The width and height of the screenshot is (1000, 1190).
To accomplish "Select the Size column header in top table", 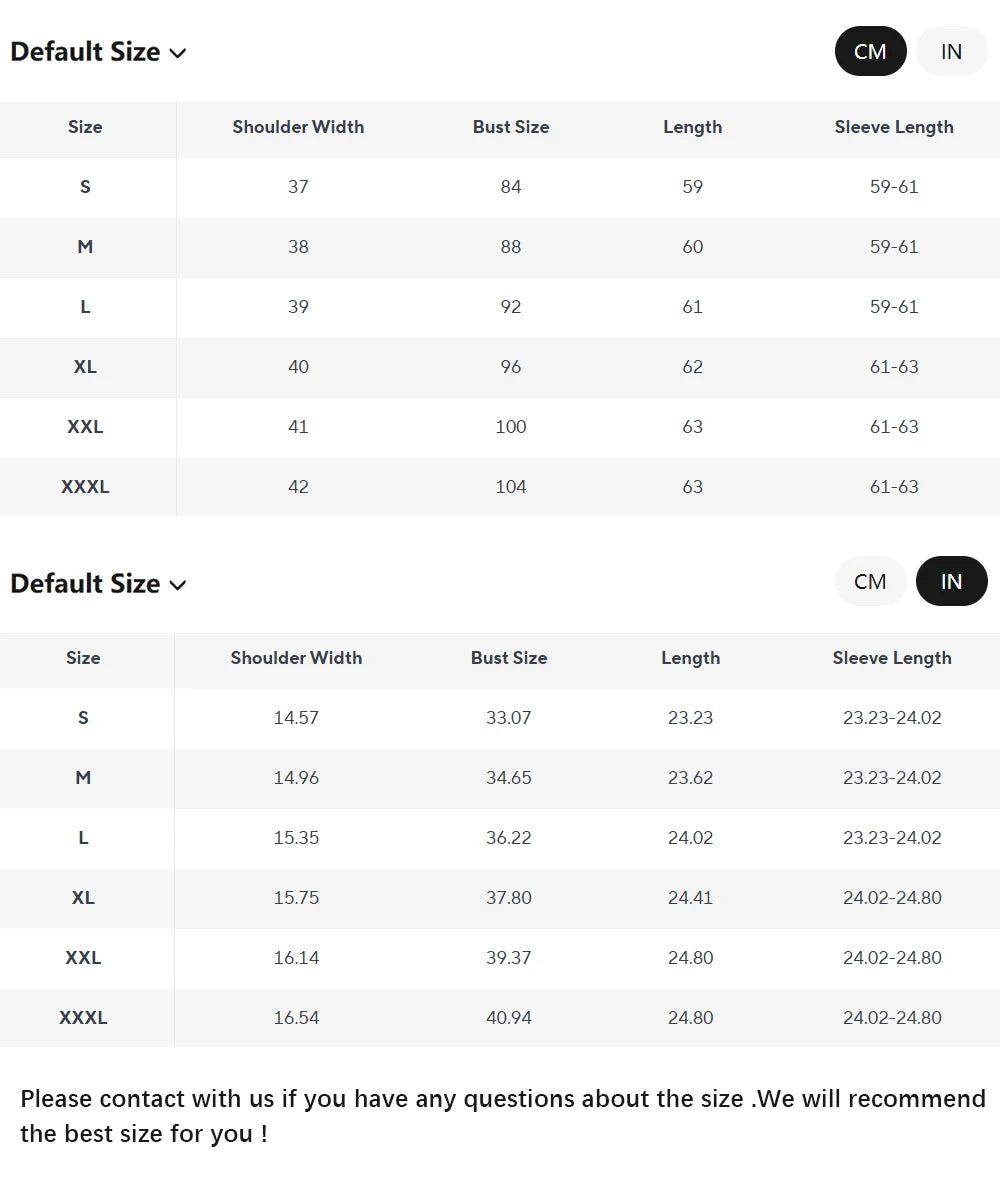I will [85, 127].
